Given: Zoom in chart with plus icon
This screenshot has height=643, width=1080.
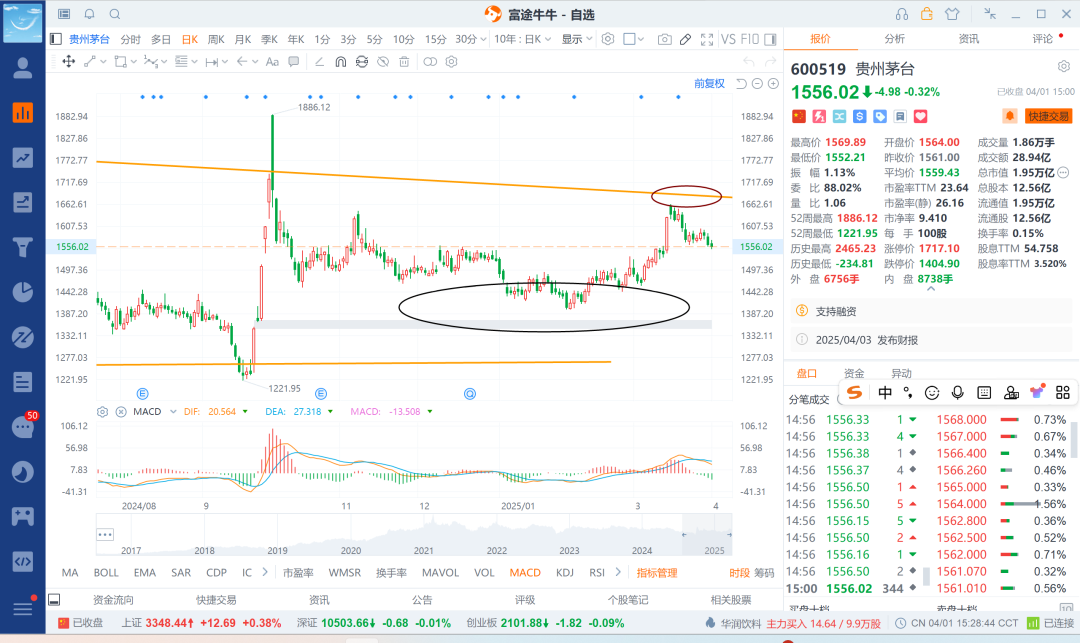Looking at the screenshot, I should (773, 83).
